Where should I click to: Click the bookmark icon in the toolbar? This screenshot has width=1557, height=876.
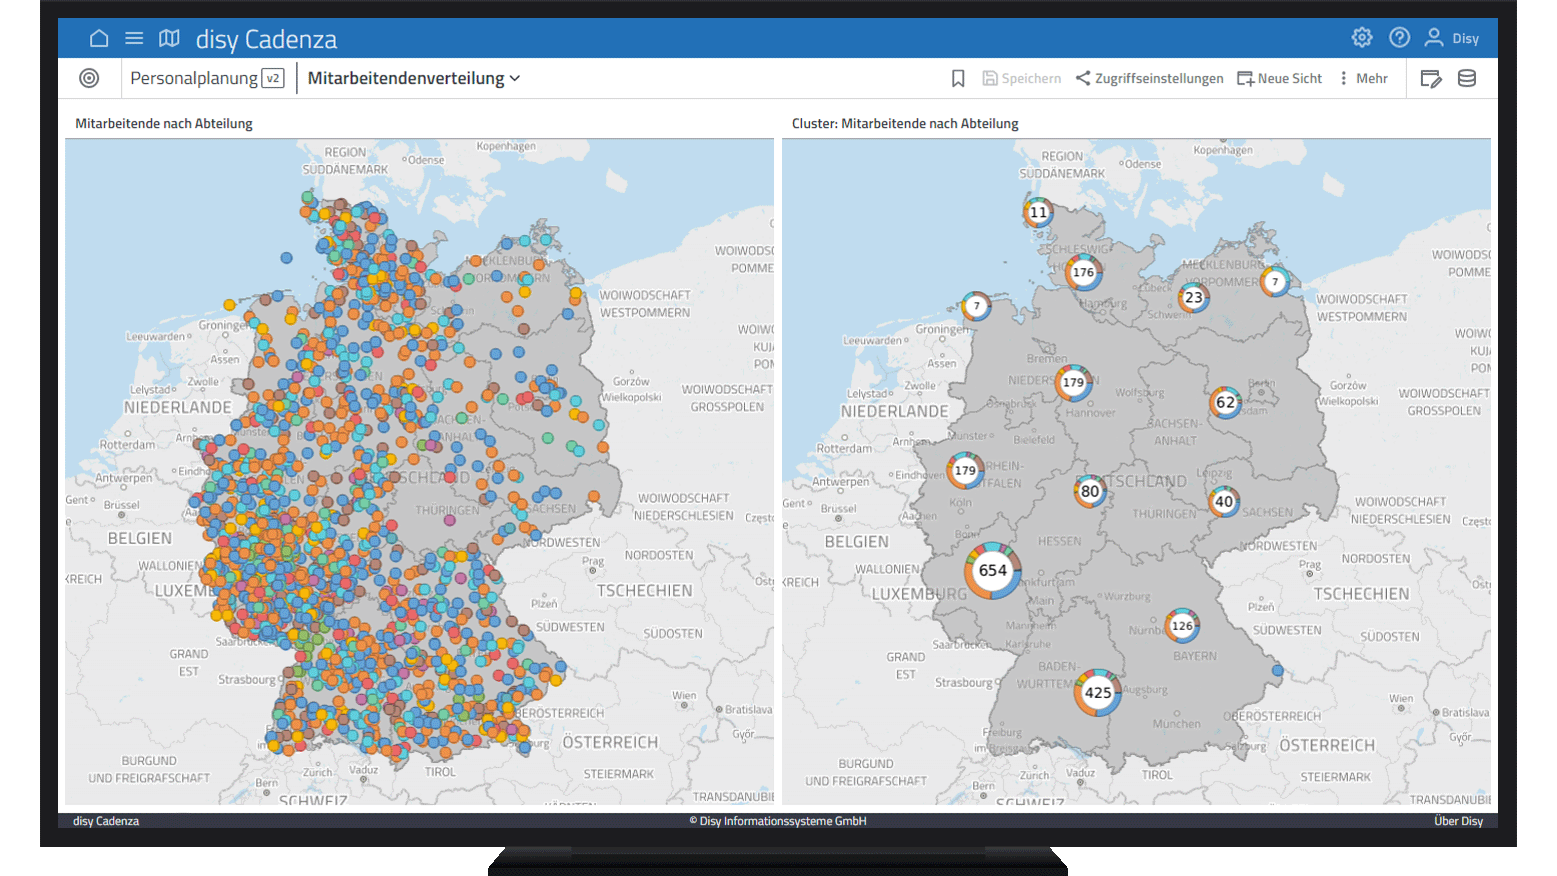(x=958, y=77)
